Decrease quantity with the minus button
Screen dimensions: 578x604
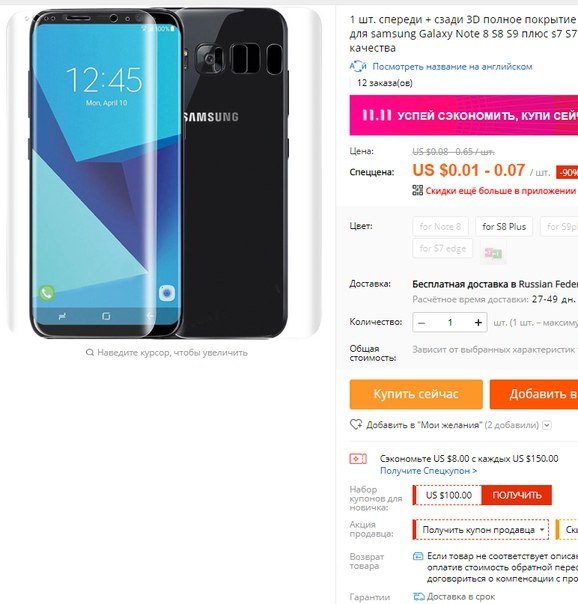click(x=422, y=323)
